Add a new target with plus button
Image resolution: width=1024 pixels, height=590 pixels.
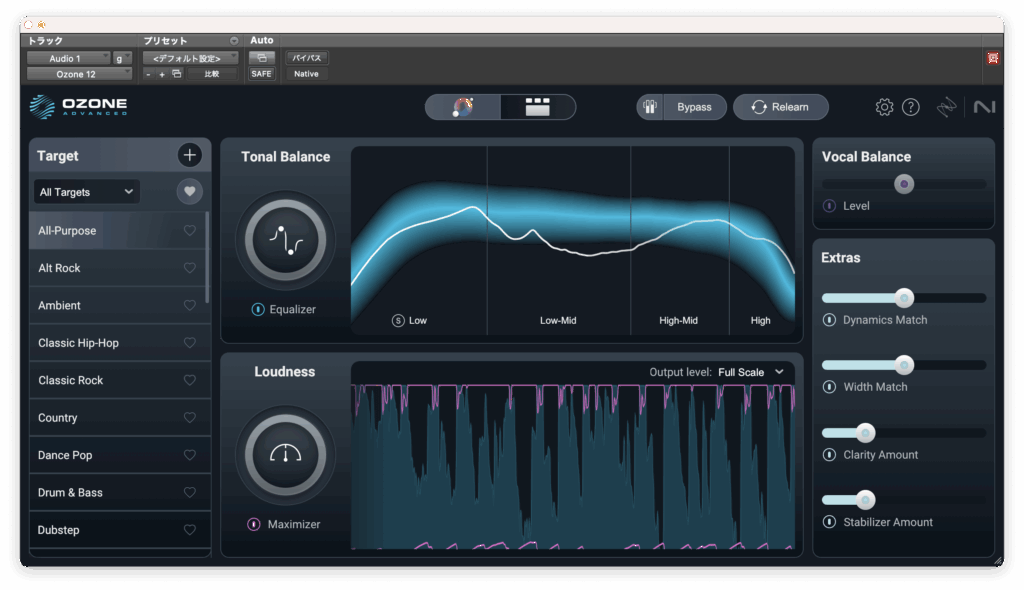(190, 155)
